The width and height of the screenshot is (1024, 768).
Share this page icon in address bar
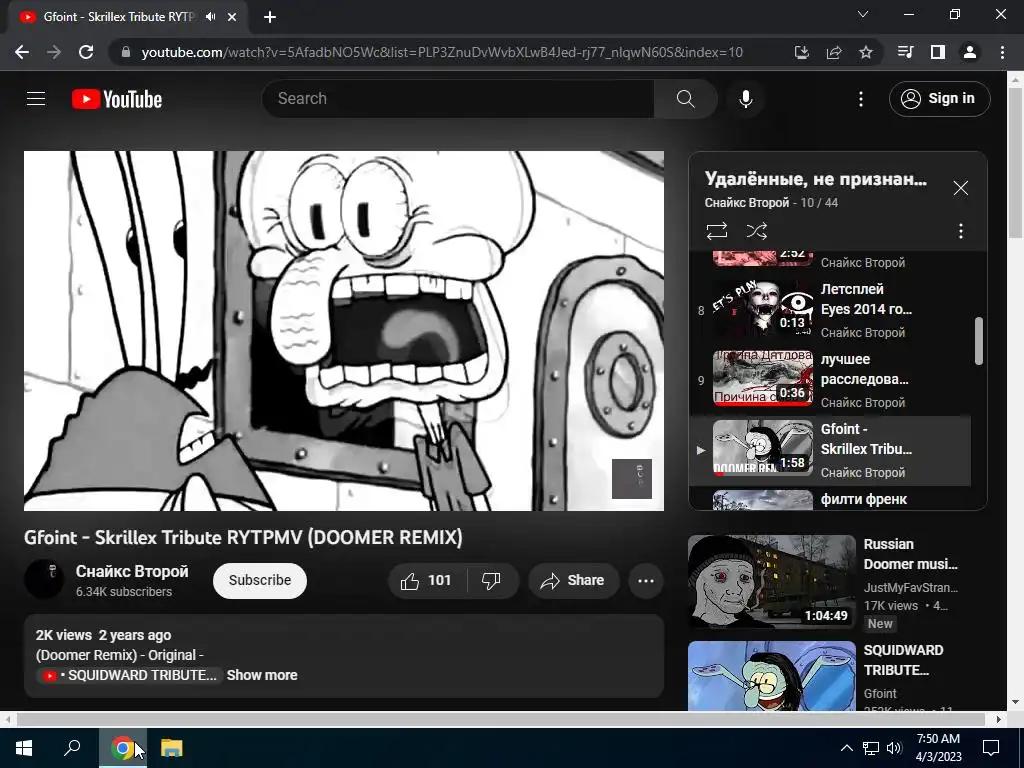click(834, 52)
